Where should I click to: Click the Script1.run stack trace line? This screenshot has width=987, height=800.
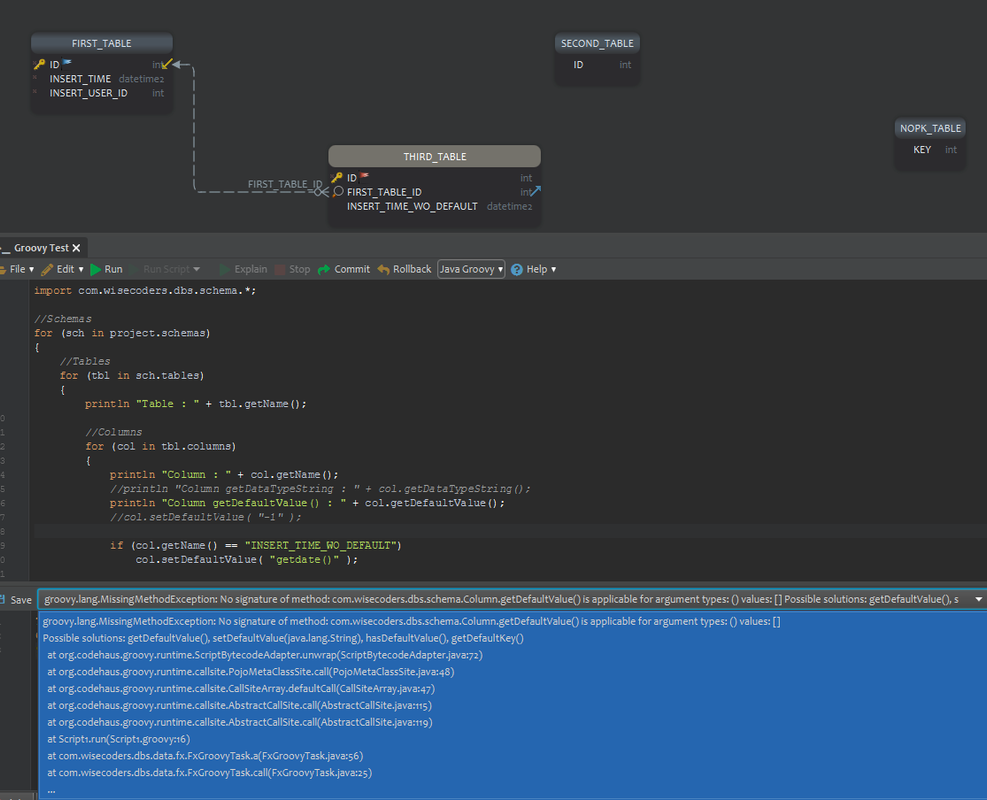click(118, 739)
